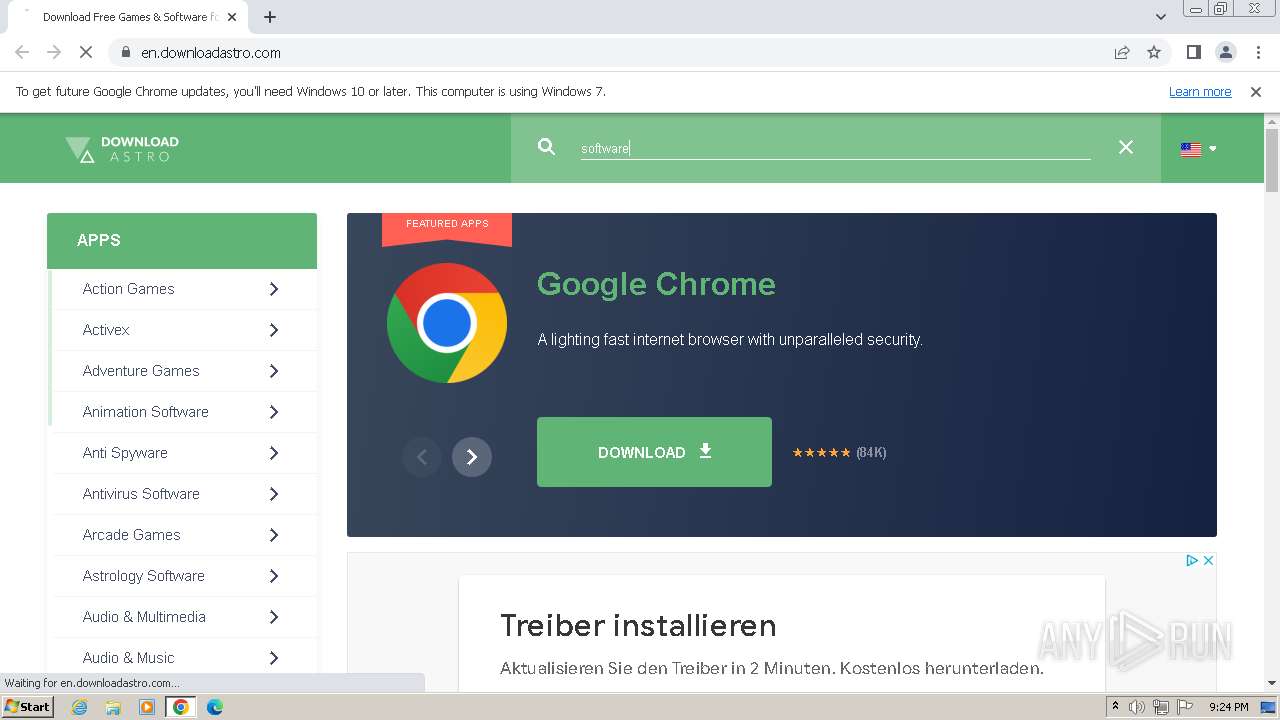Share this page icon
Image resolution: width=1280 pixels, height=720 pixels.
coord(1122,52)
